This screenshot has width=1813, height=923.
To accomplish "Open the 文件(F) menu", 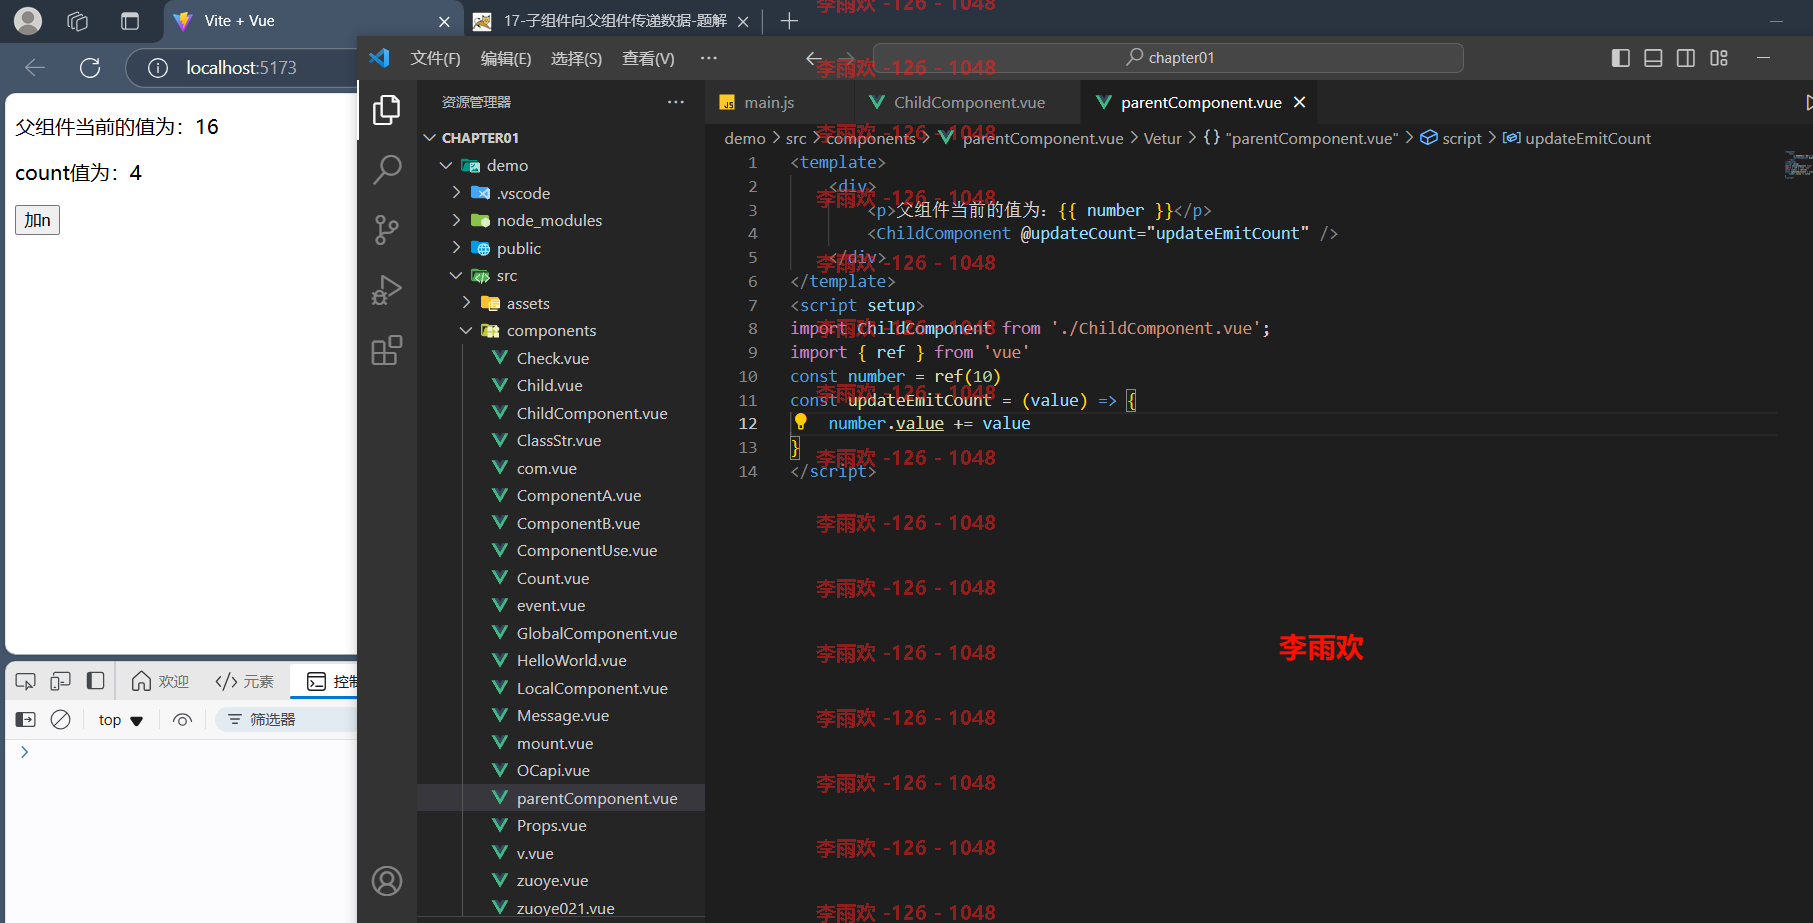I will click(x=435, y=58).
